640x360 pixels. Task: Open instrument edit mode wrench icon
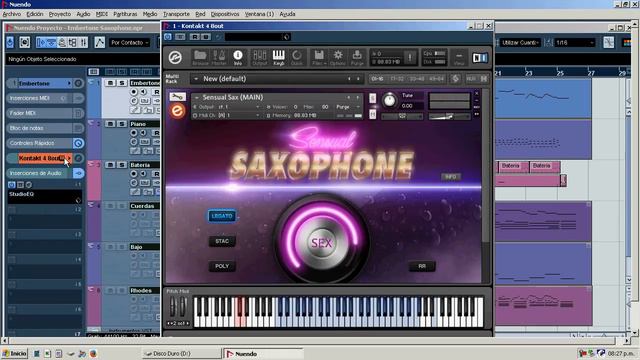[177, 97]
